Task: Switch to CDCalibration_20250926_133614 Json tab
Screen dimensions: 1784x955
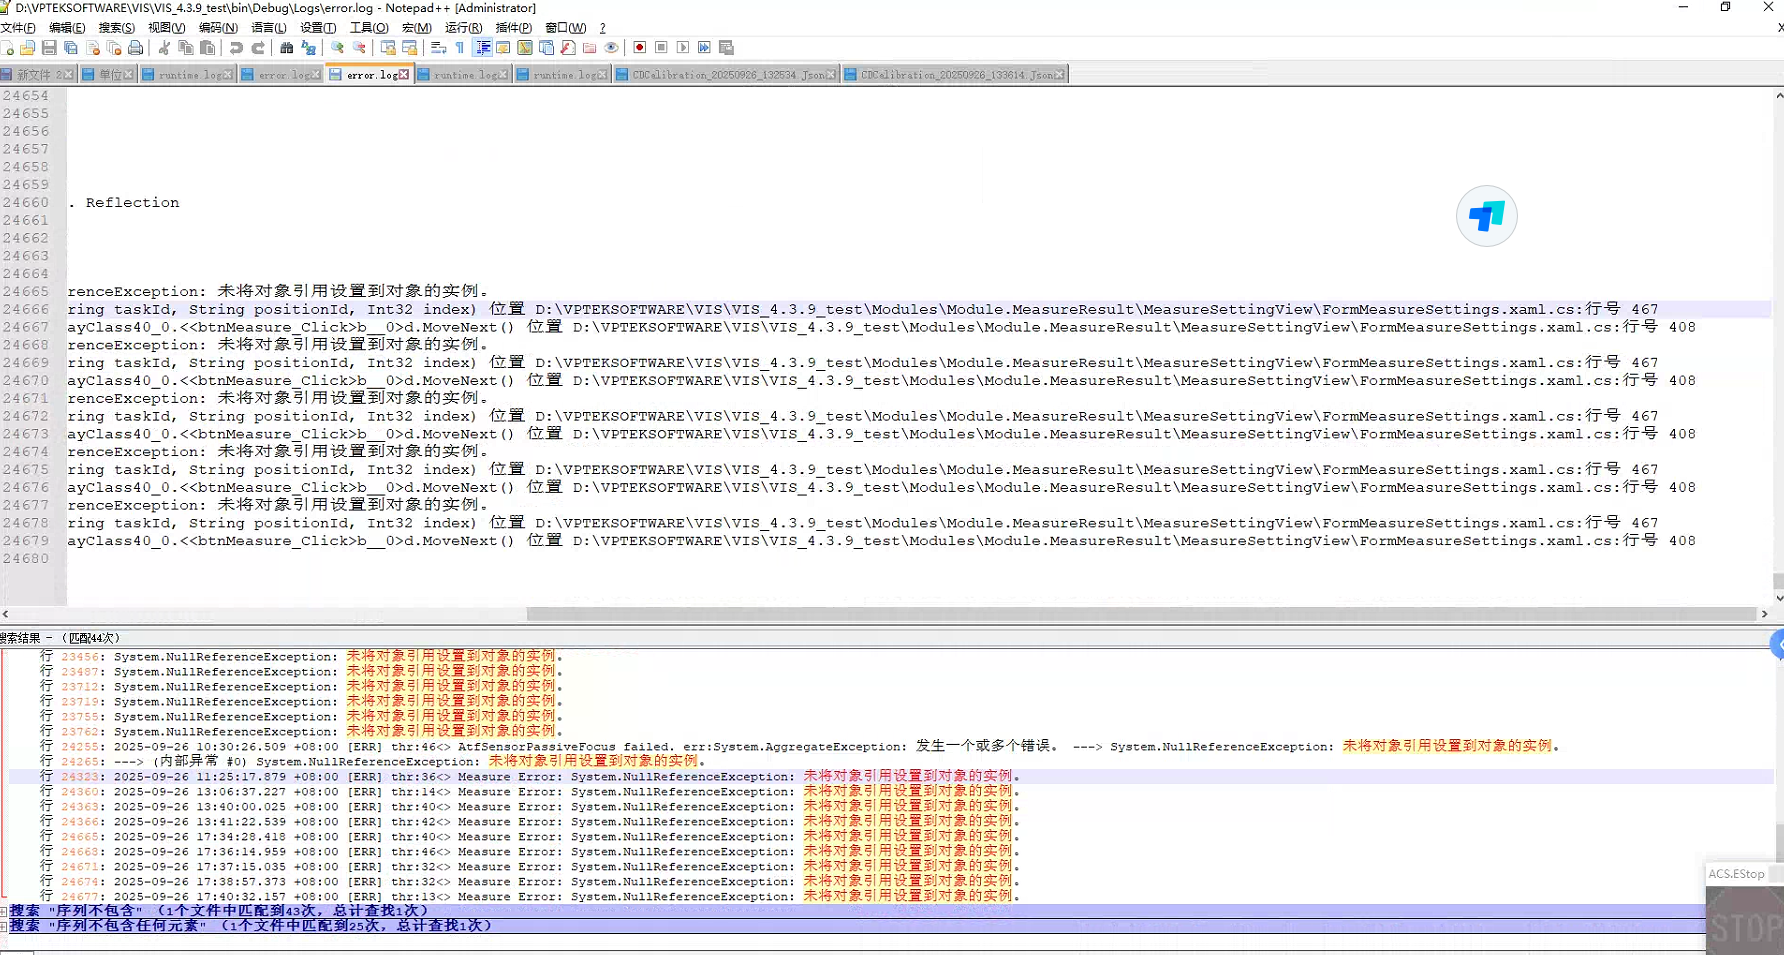Action: [x=955, y=75]
